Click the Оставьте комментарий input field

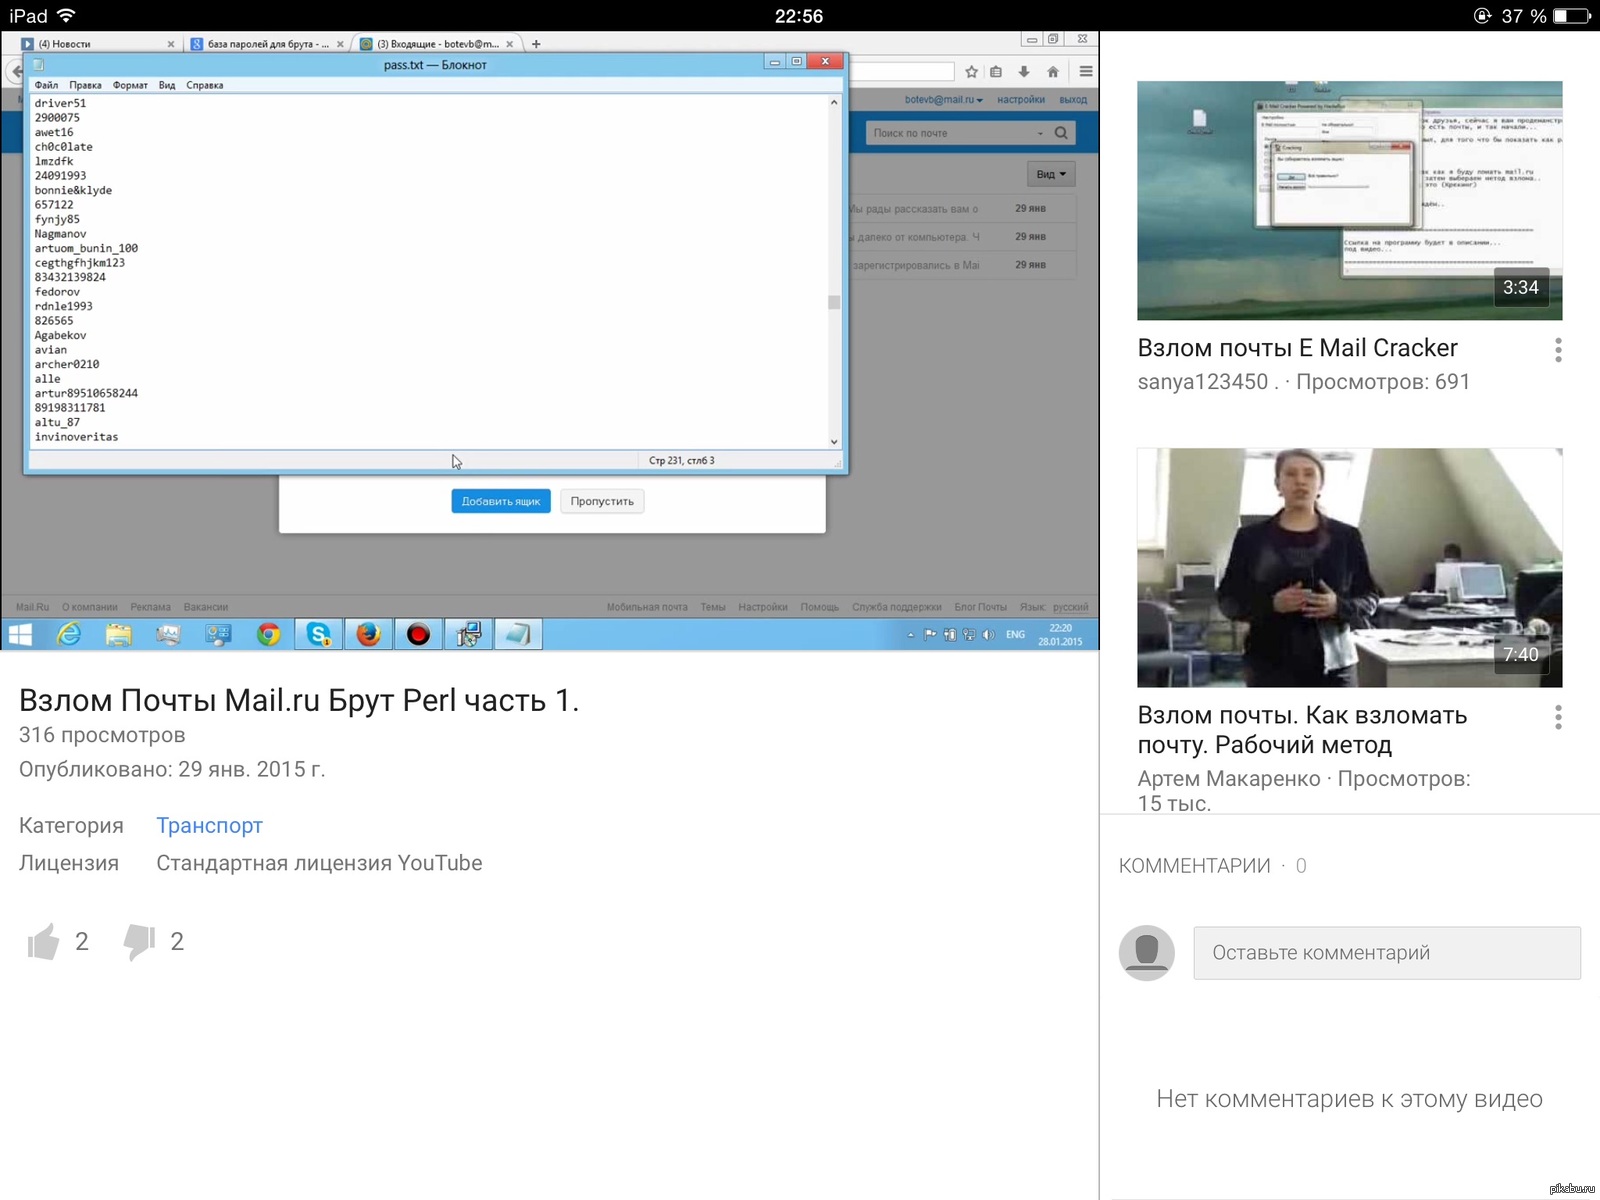[1387, 953]
